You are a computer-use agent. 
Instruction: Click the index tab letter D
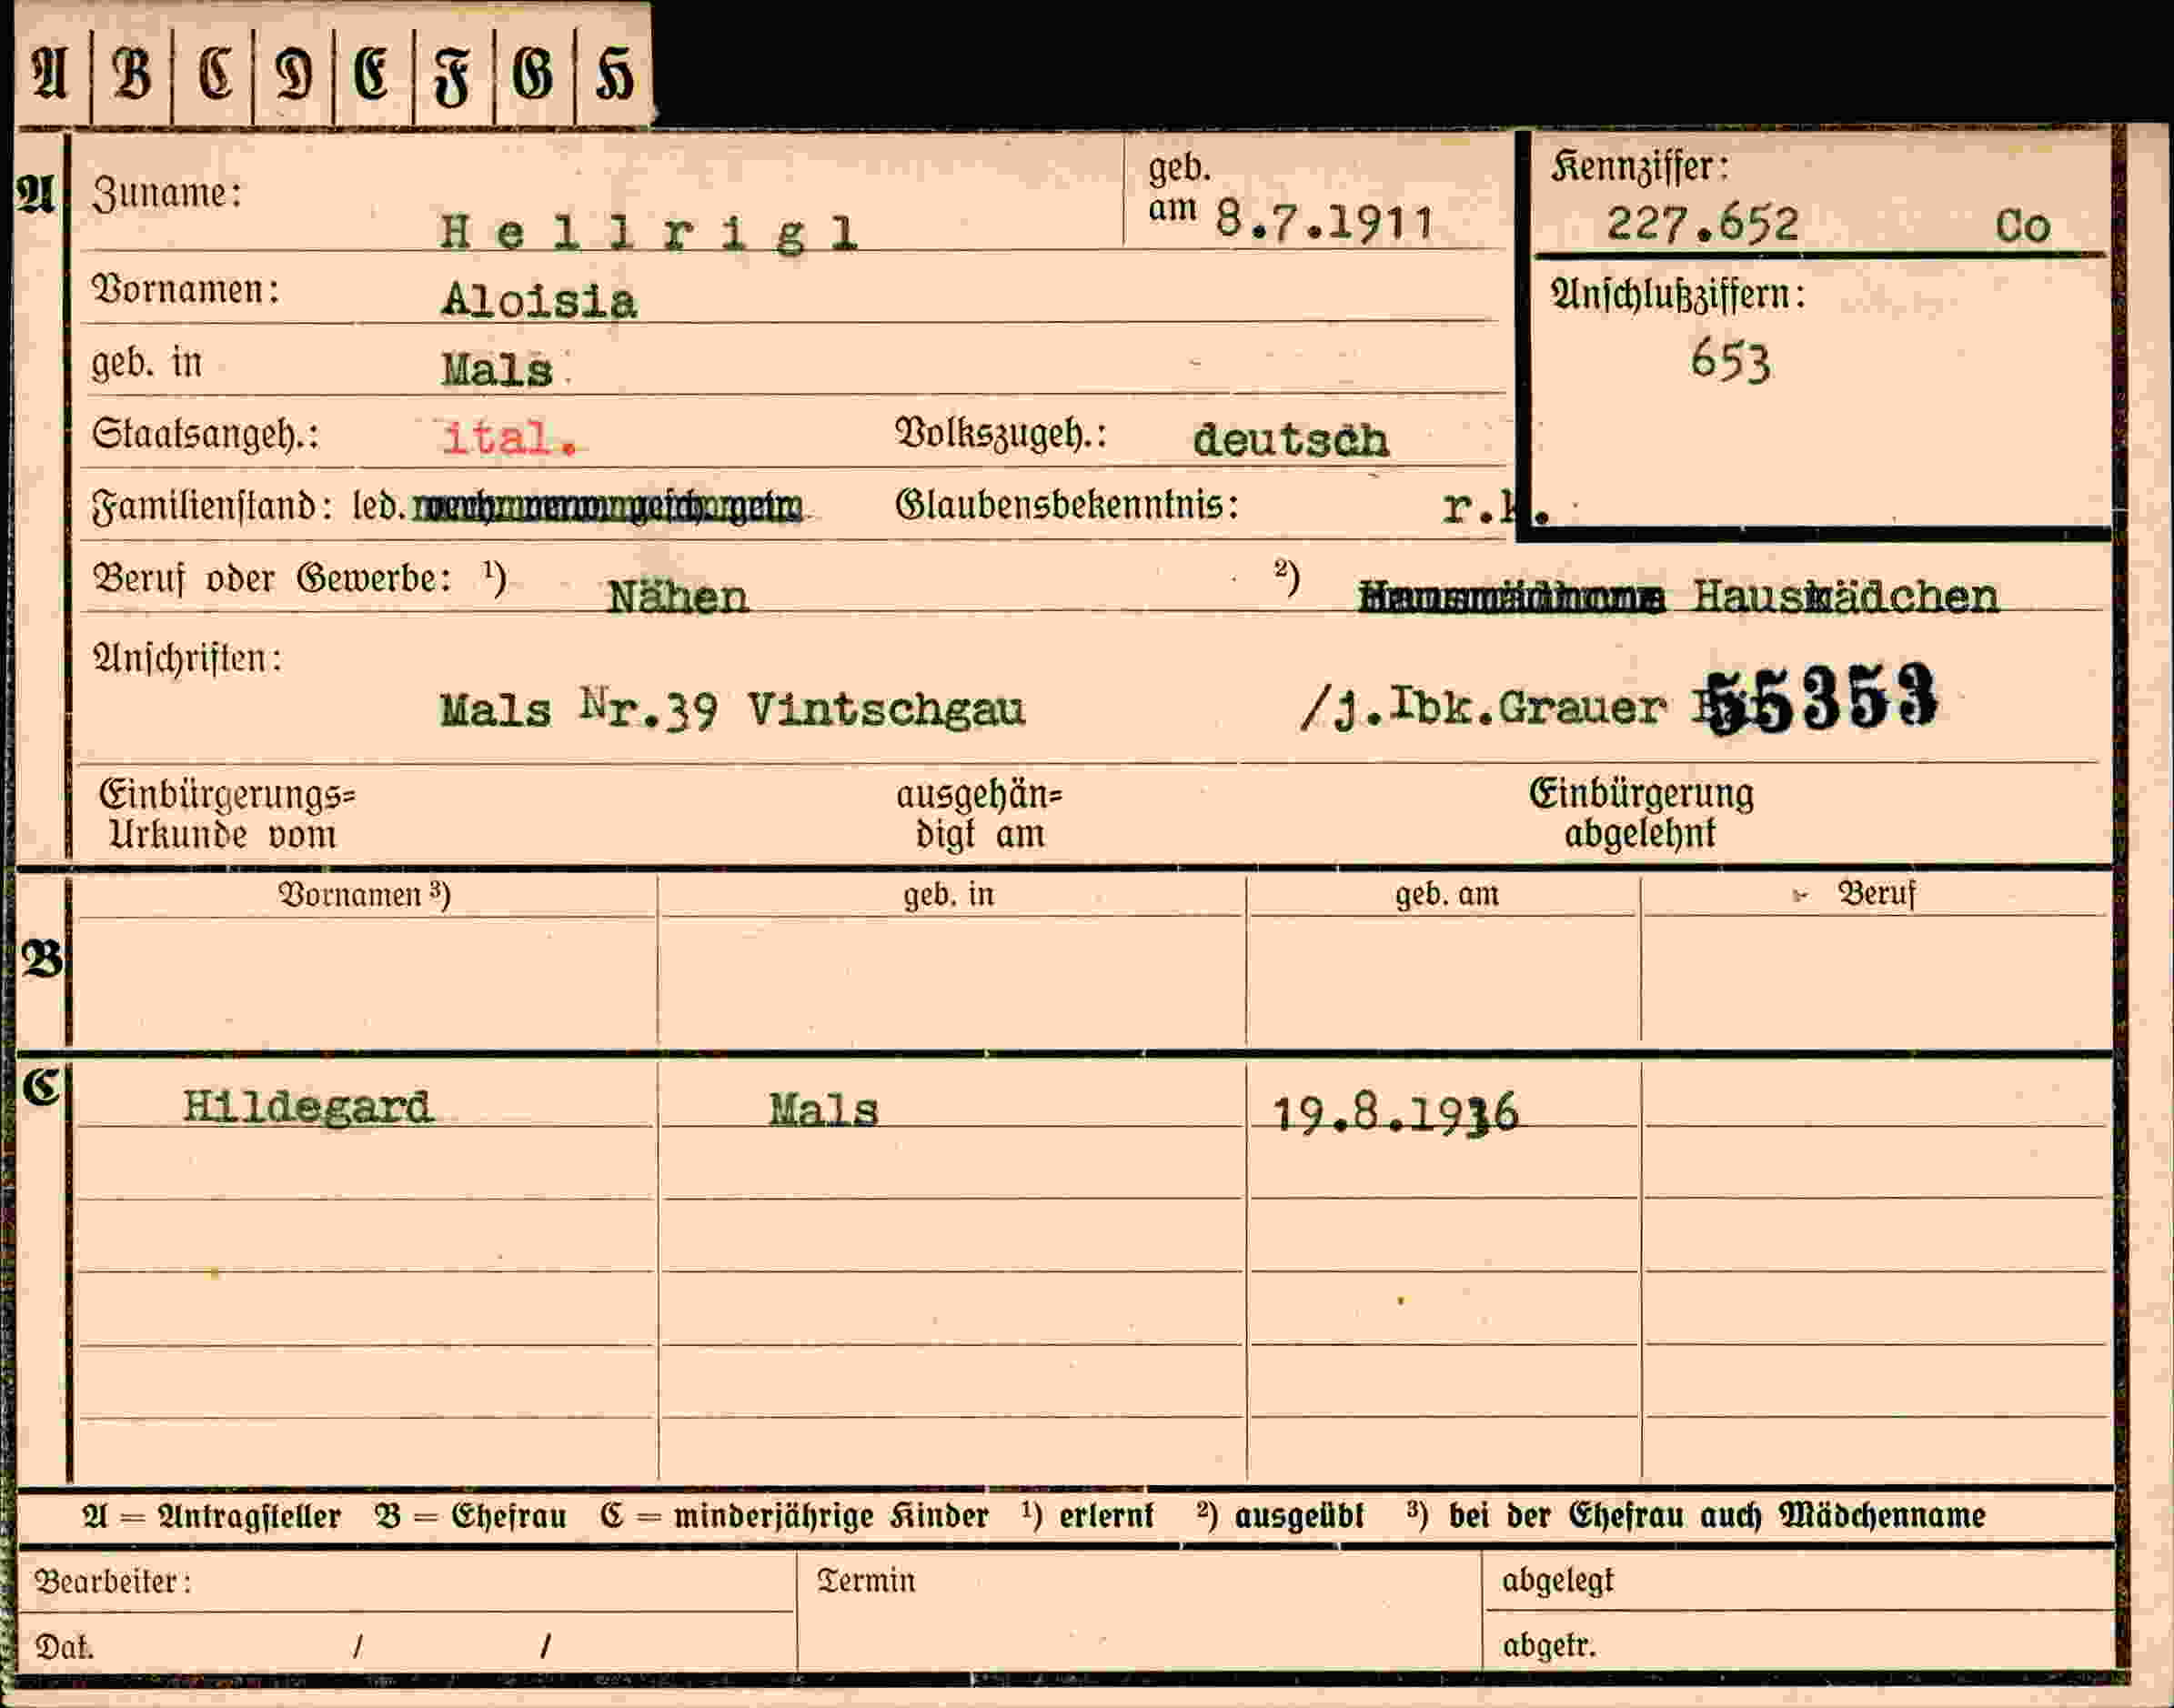[293, 75]
